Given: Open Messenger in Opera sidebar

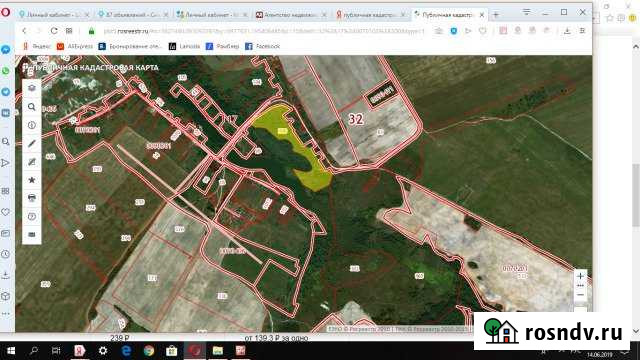Looking at the screenshot, I should click(5, 50).
